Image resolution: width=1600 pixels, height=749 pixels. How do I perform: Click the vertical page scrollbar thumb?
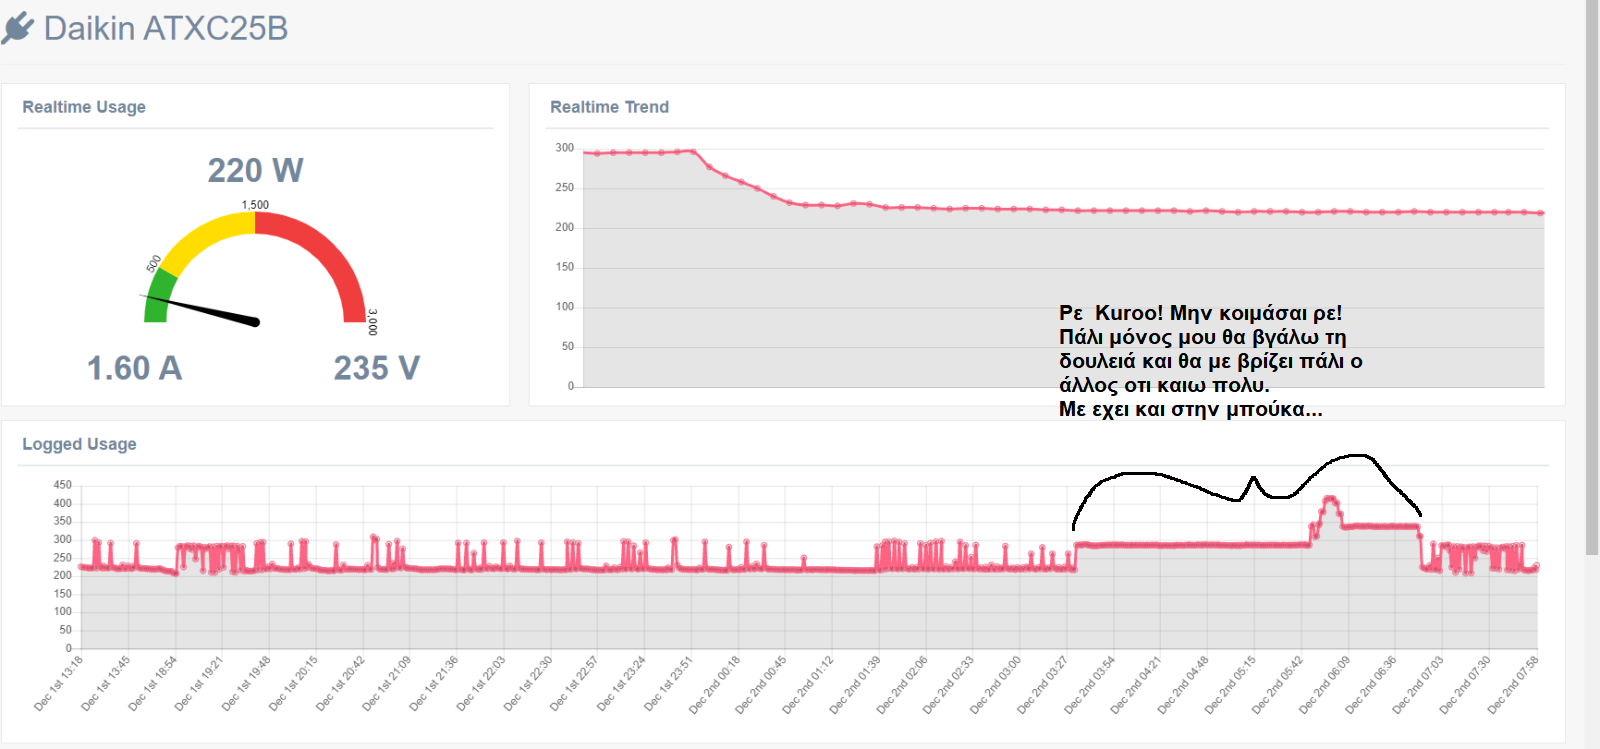point(1592,277)
